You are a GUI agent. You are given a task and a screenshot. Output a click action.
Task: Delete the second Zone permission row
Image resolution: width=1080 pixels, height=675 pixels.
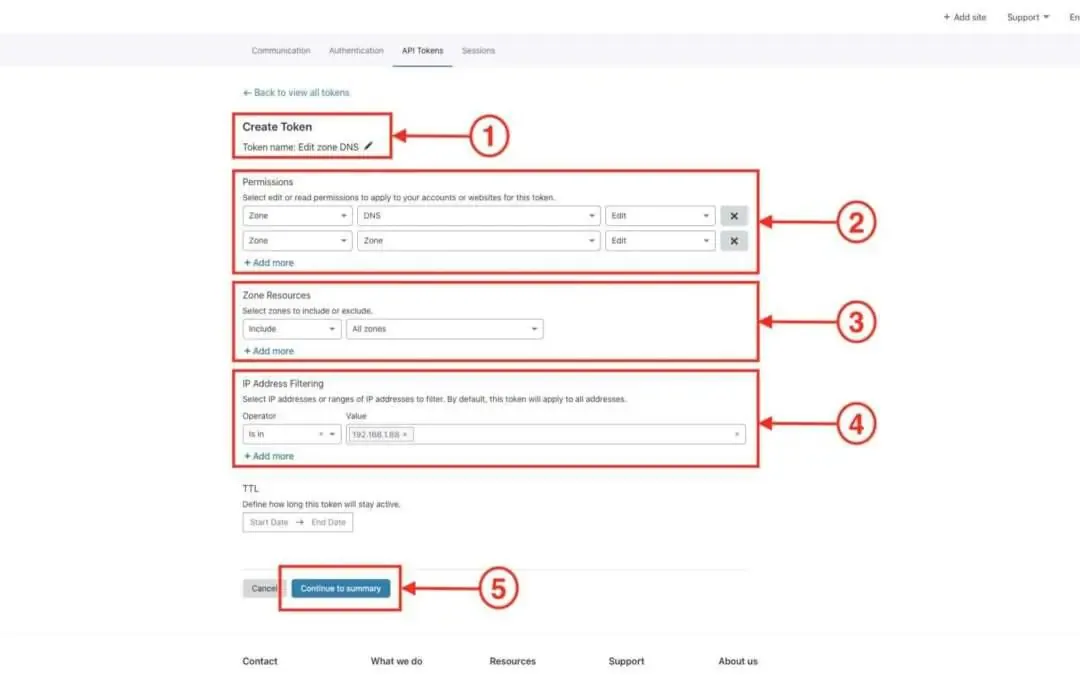pyautogui.click(x=734, y=240)
